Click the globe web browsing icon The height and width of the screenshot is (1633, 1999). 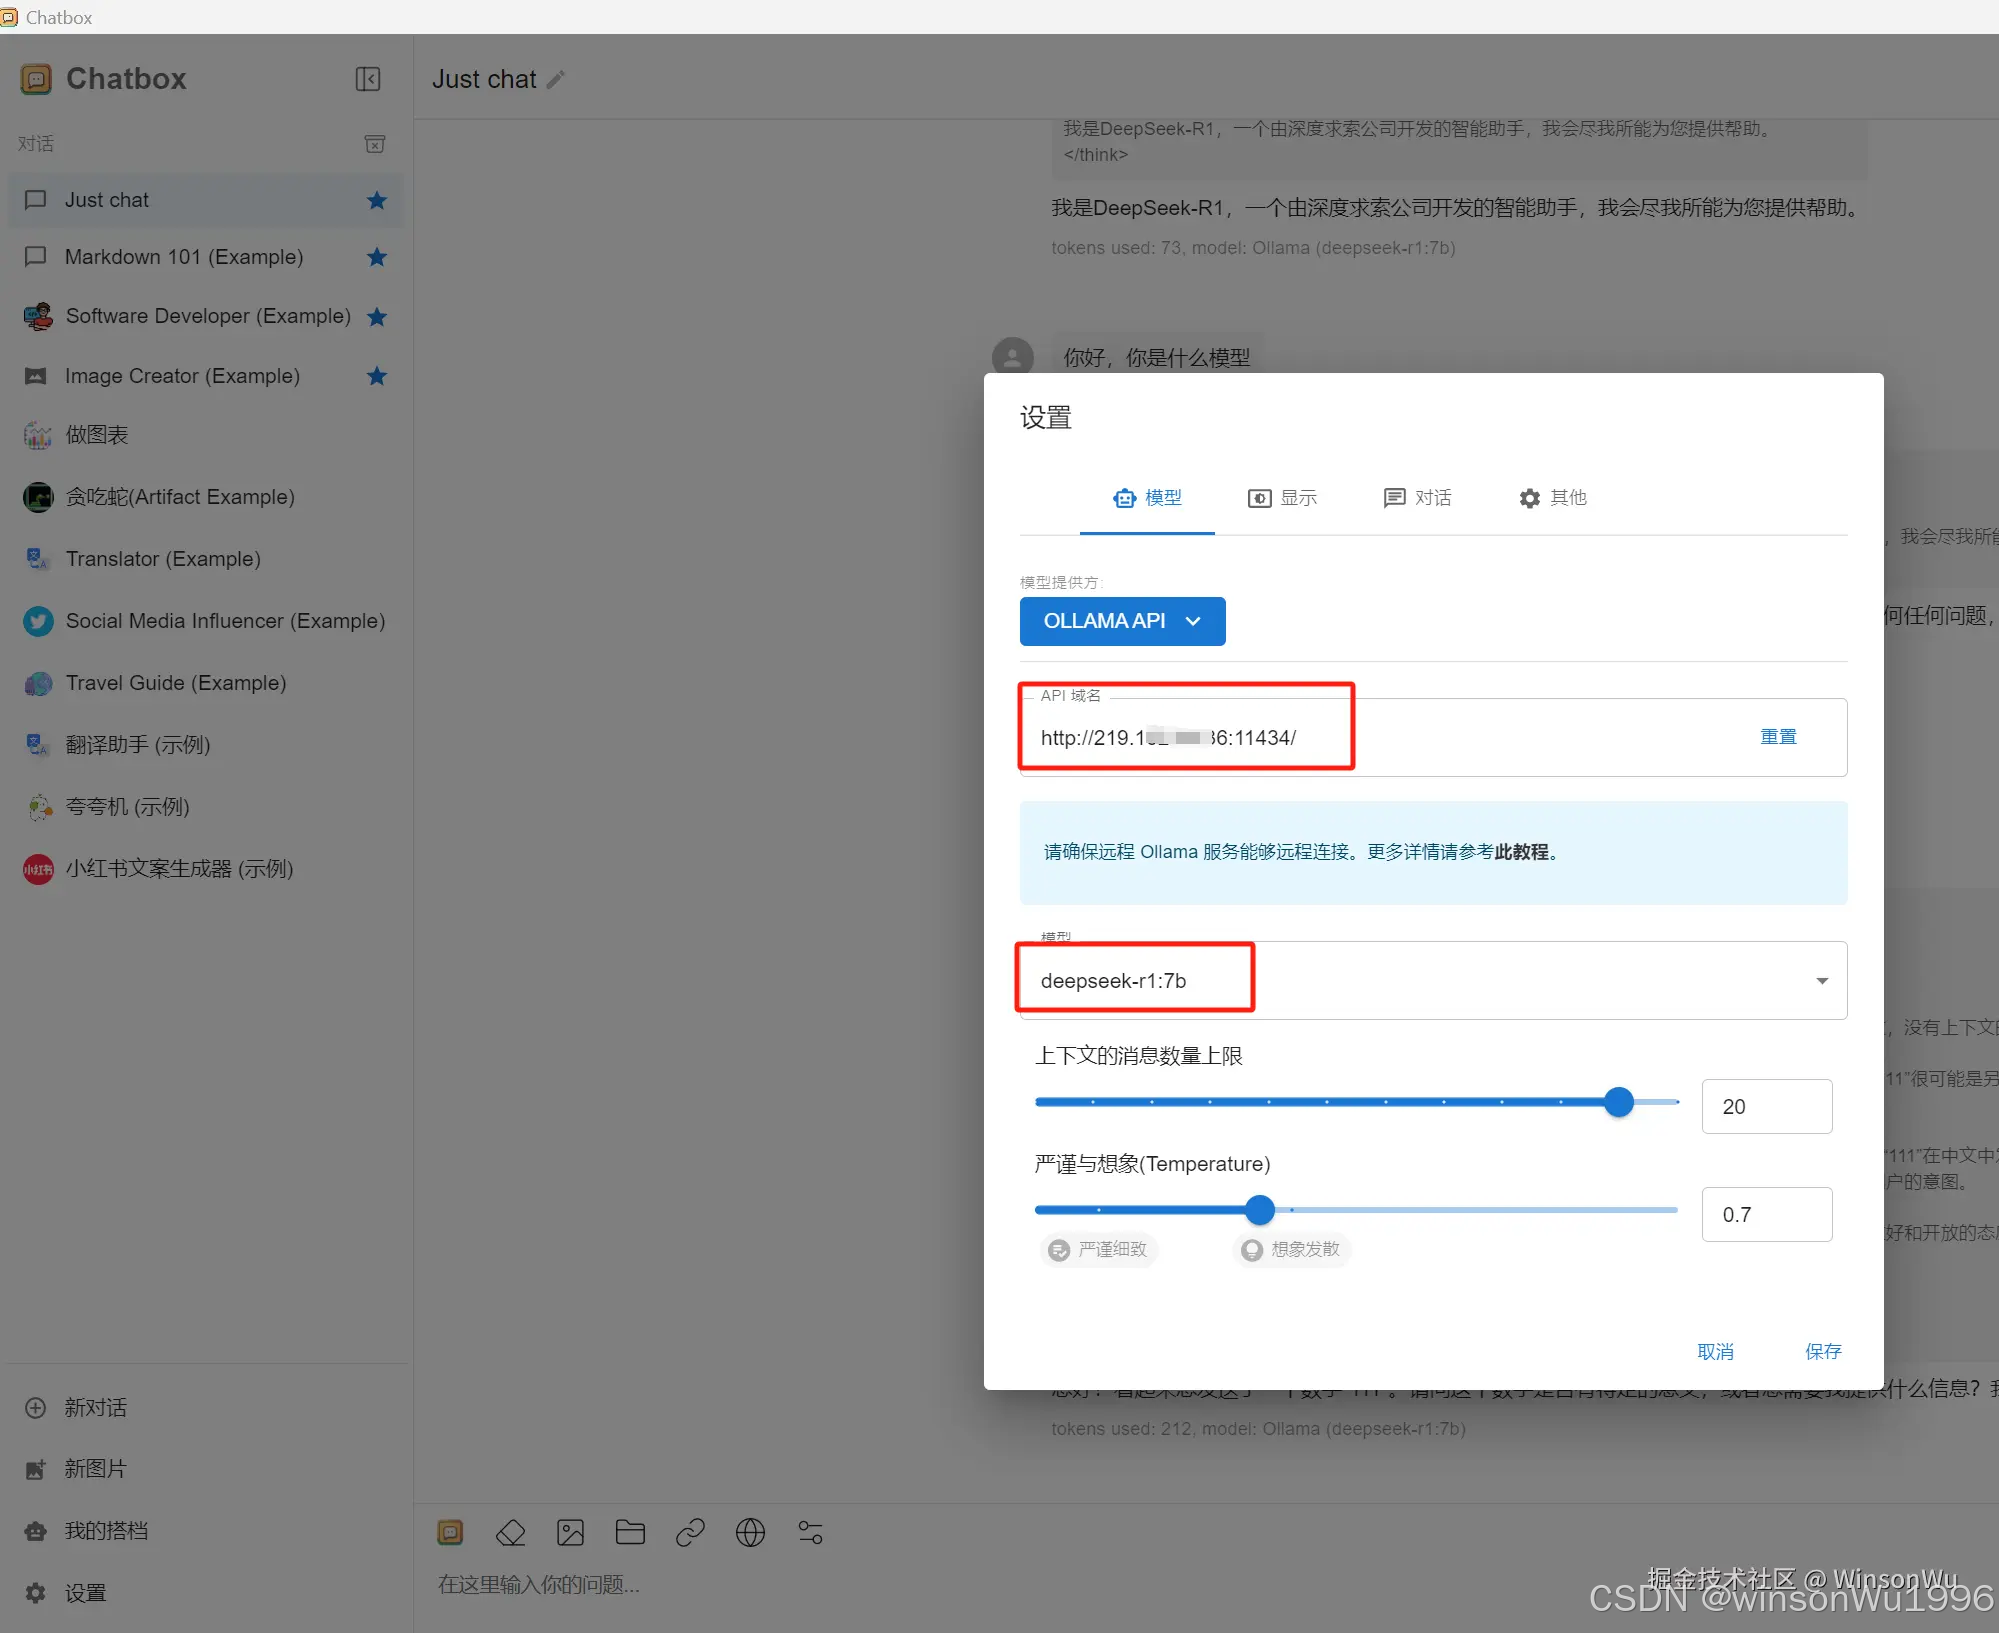[750, 1532]
